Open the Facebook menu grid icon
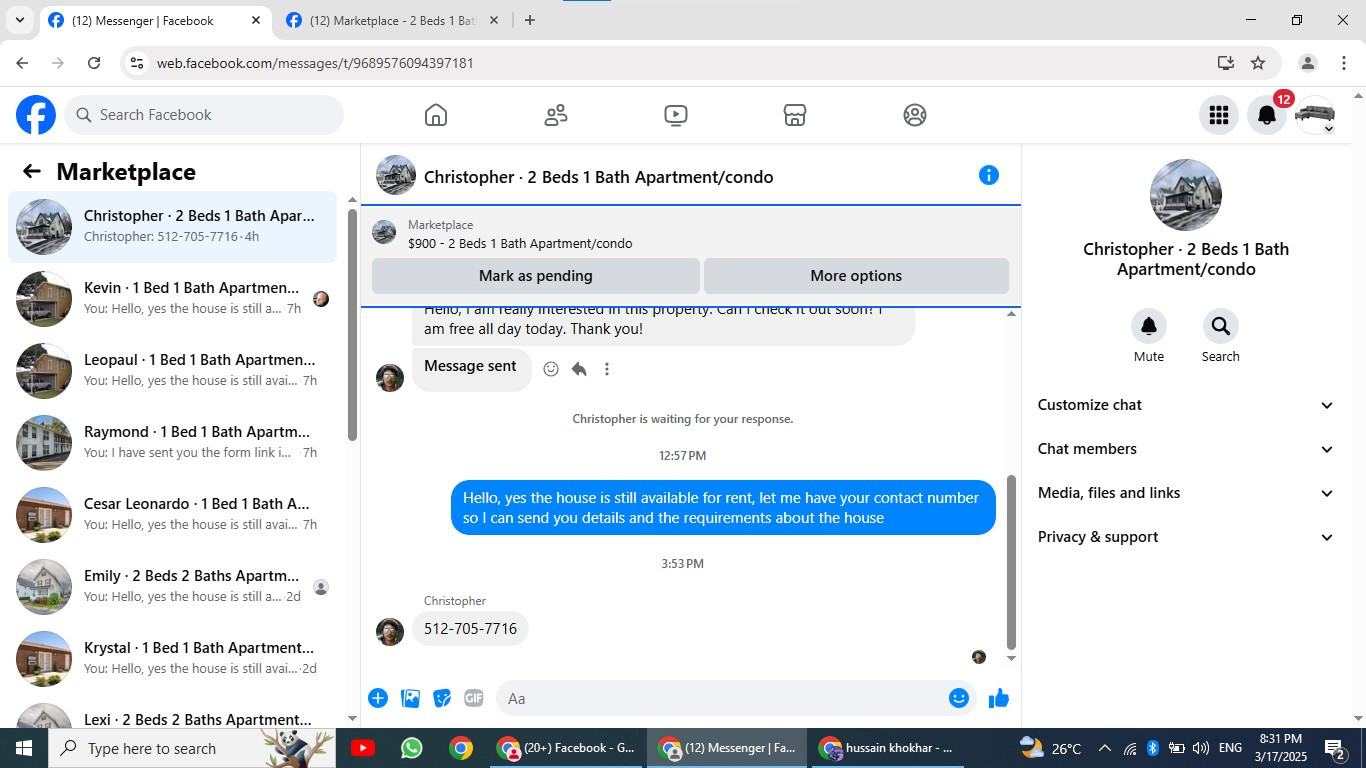This screenshot has width=1366, height=768. point(1219,115)
